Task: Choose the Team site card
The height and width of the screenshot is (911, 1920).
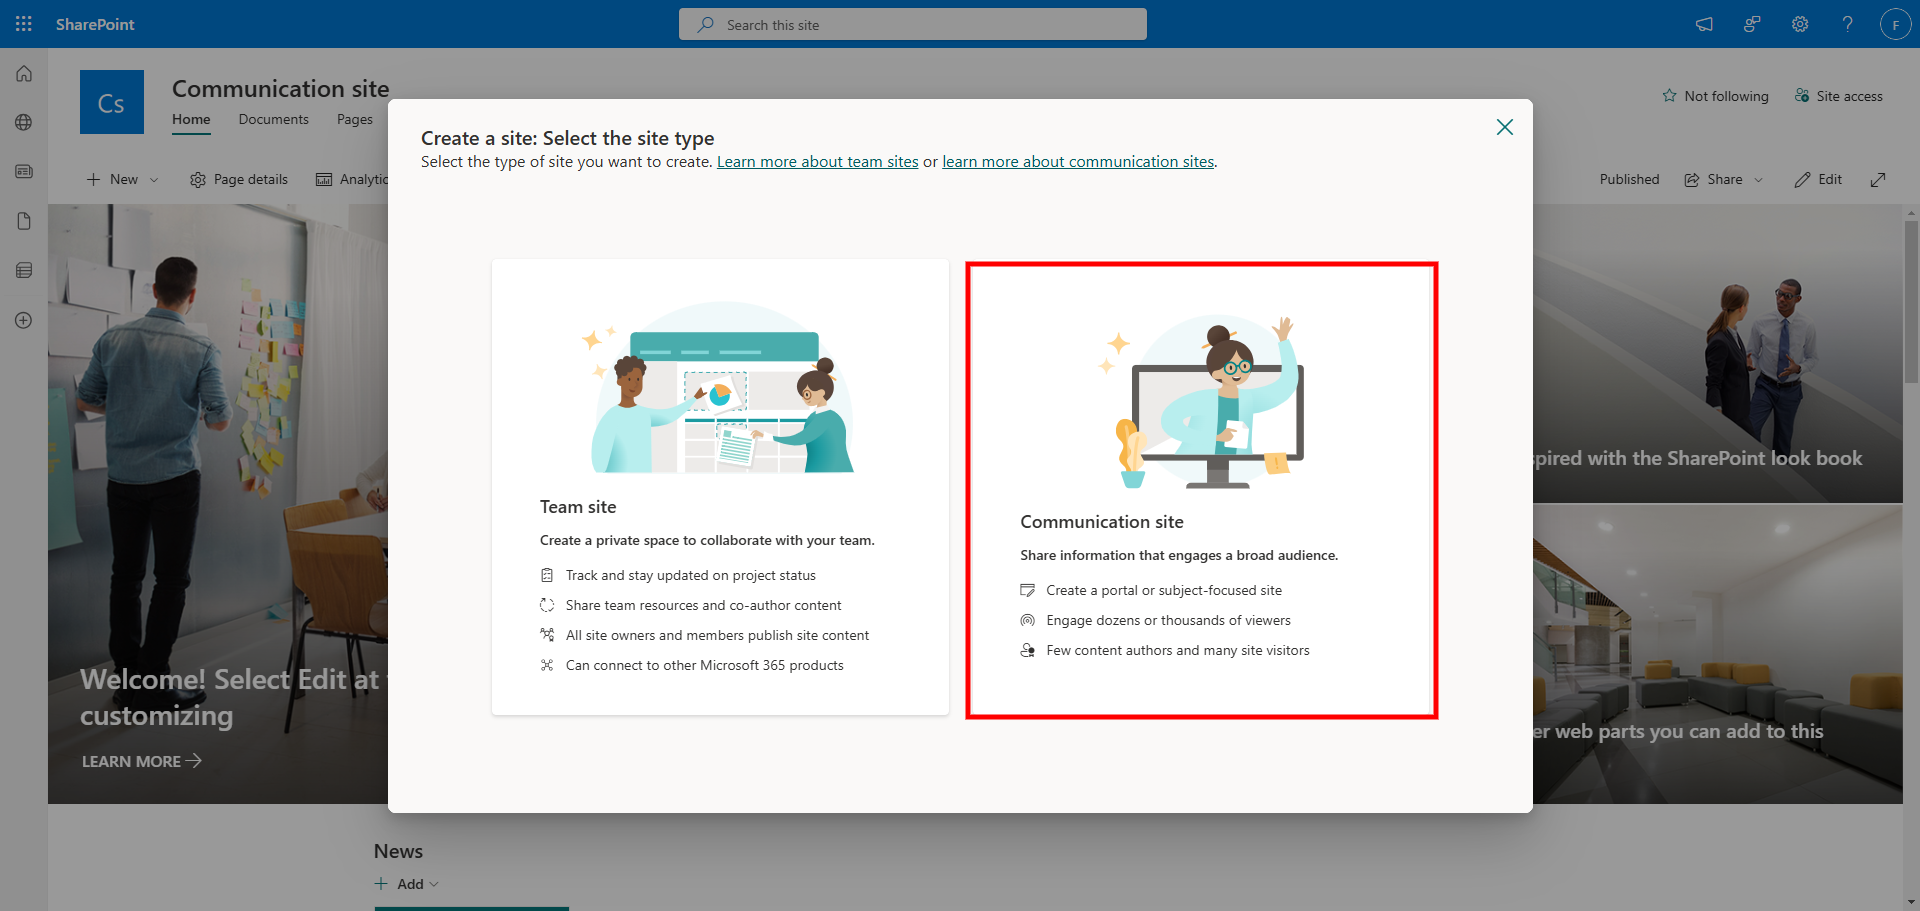Action: [x=720, y=487]
